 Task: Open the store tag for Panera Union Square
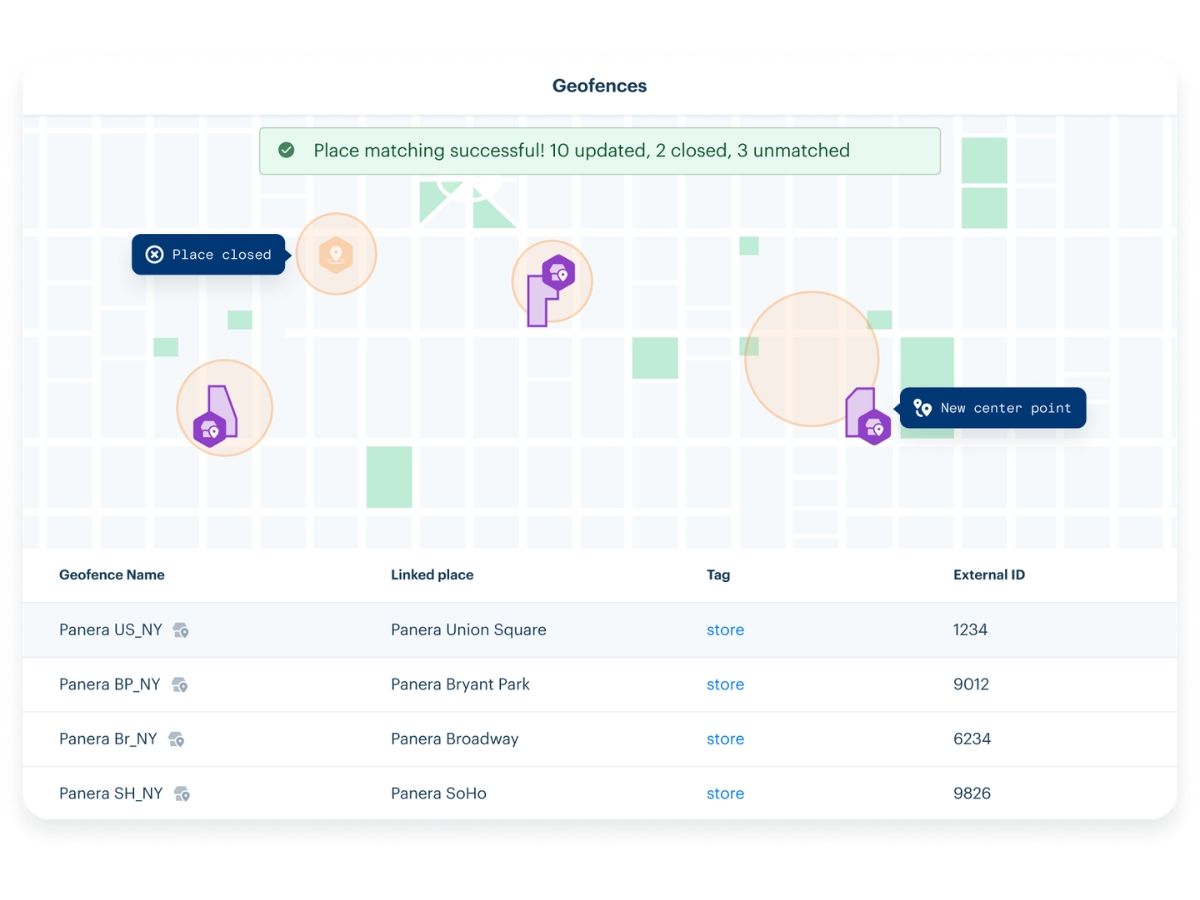point(725,630)
